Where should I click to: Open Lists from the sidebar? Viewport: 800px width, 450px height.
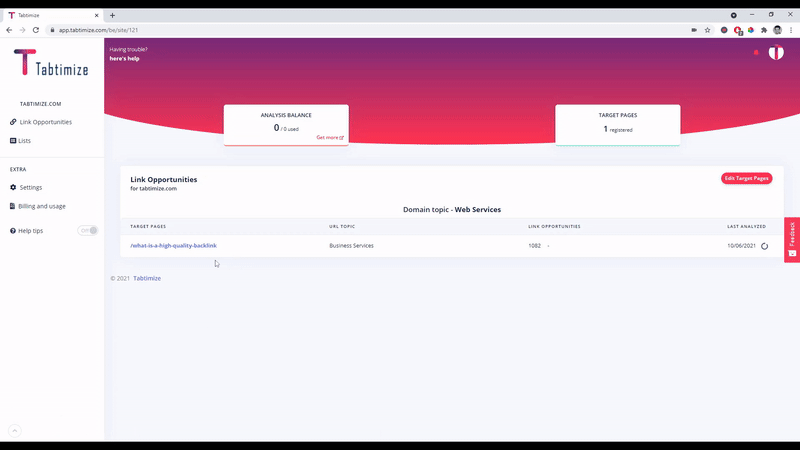(20, 140)
